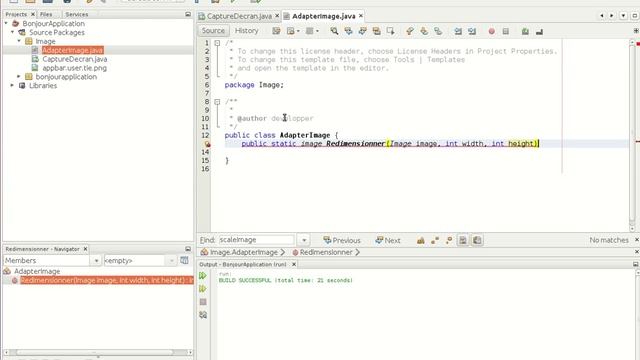Open the Back navigation dropdown arrow
The width and height of the screenshot is (640, 360).
(x=298, y=31)
